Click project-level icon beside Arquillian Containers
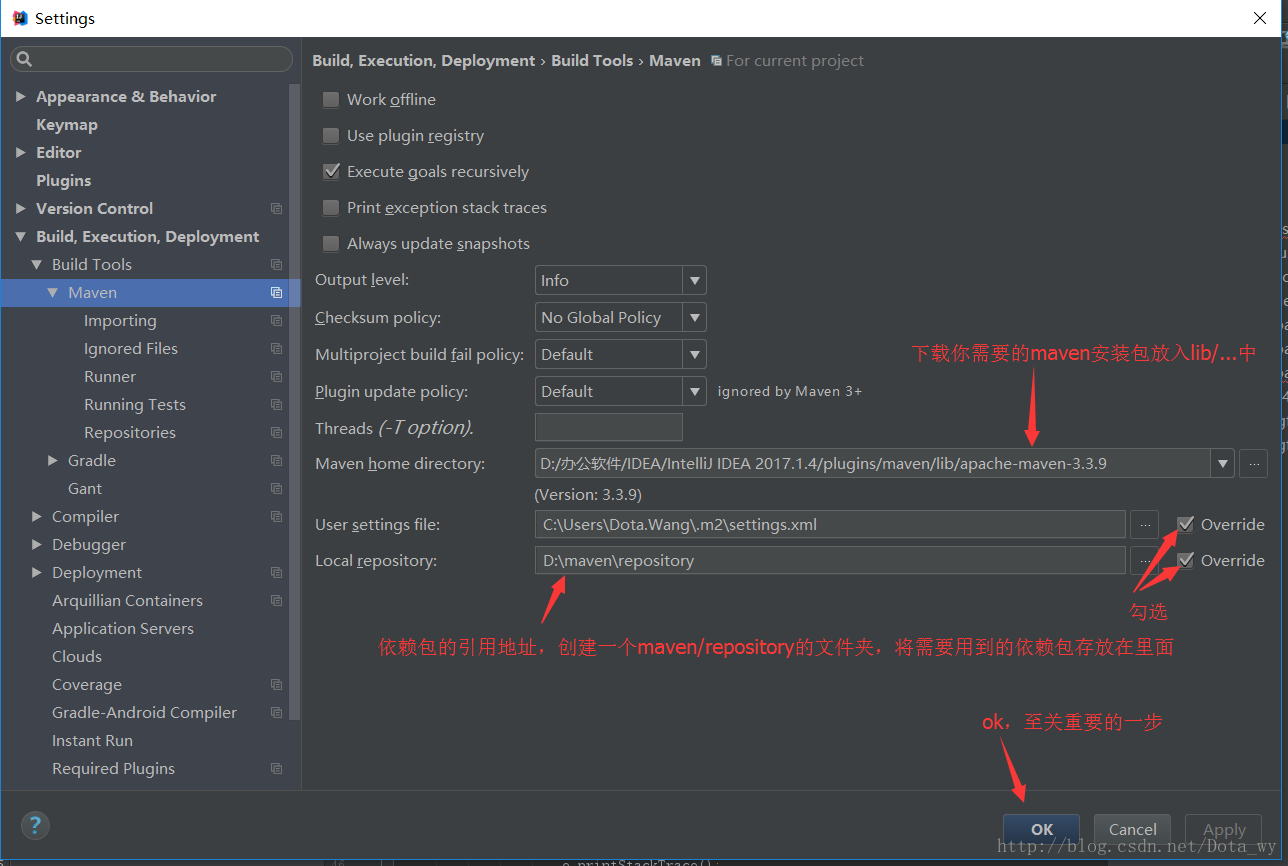The width and height of the screenshot is (1288, 866). point(277,601)
